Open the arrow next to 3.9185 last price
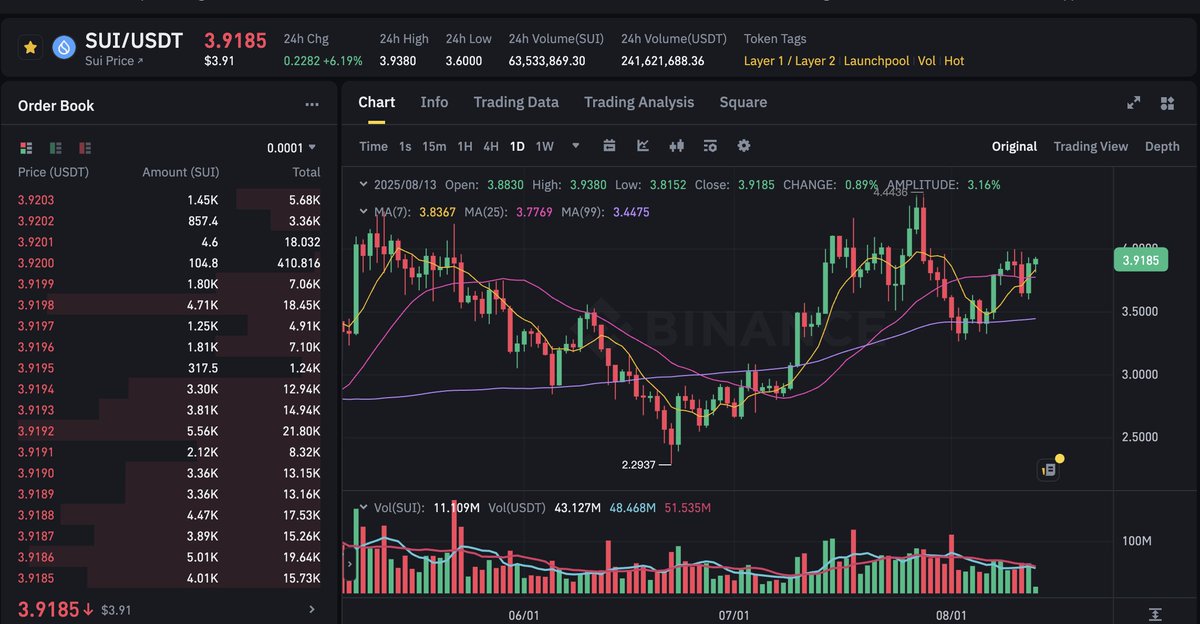Screen dimensions: 1200x624 (x=312, y=609)
